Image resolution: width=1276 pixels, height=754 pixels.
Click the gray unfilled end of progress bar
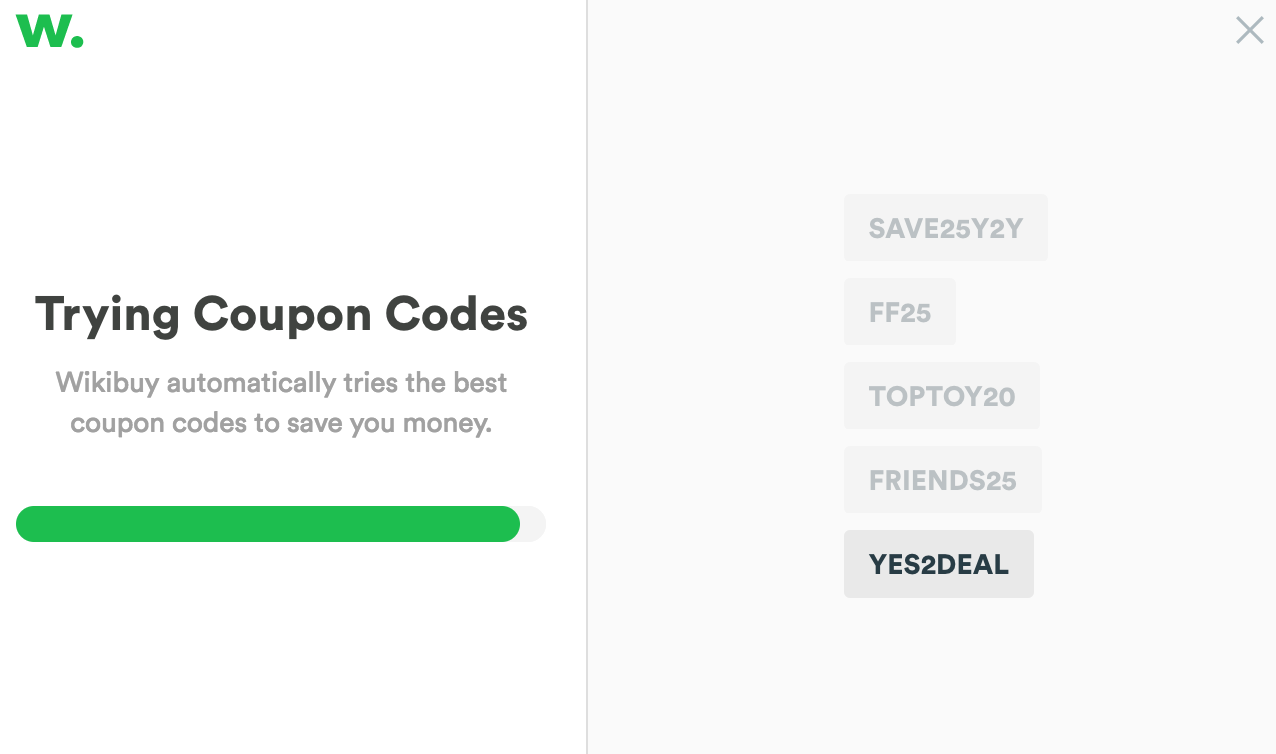point(534,524)
